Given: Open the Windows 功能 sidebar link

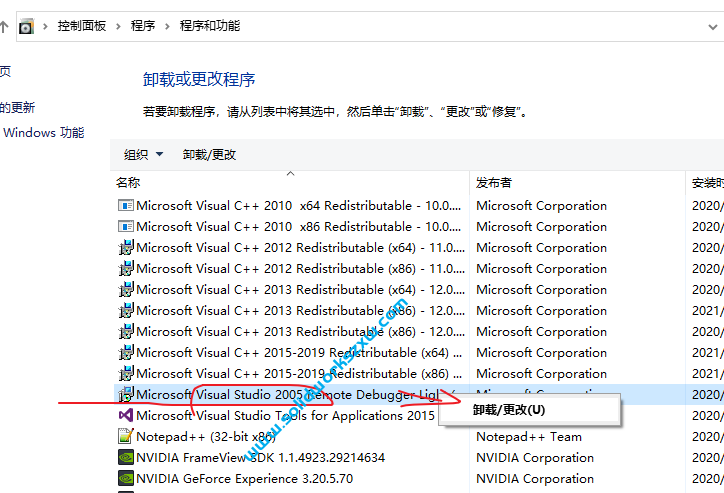Looking at the screenshot, I should (43, 133).
